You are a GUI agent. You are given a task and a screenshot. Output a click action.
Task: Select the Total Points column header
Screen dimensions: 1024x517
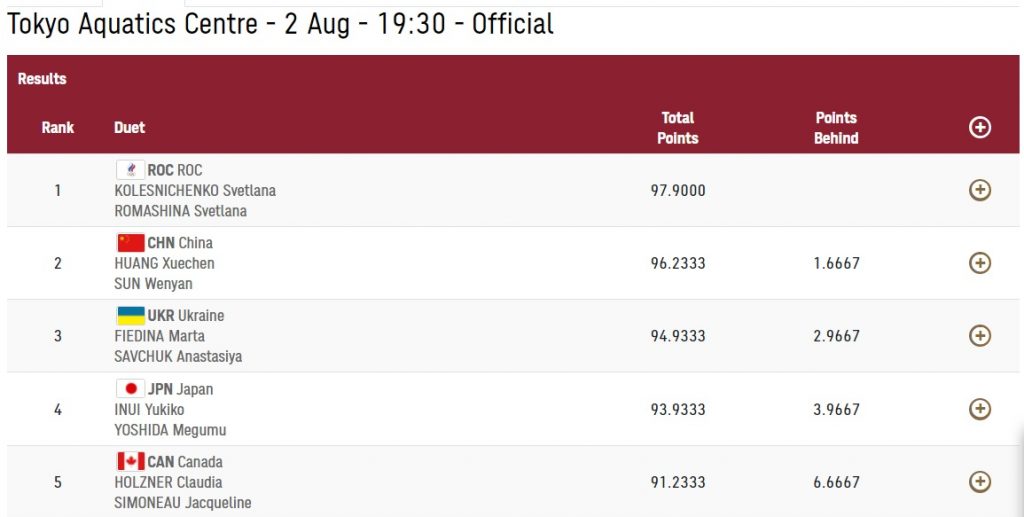click(x=677, y=128)
